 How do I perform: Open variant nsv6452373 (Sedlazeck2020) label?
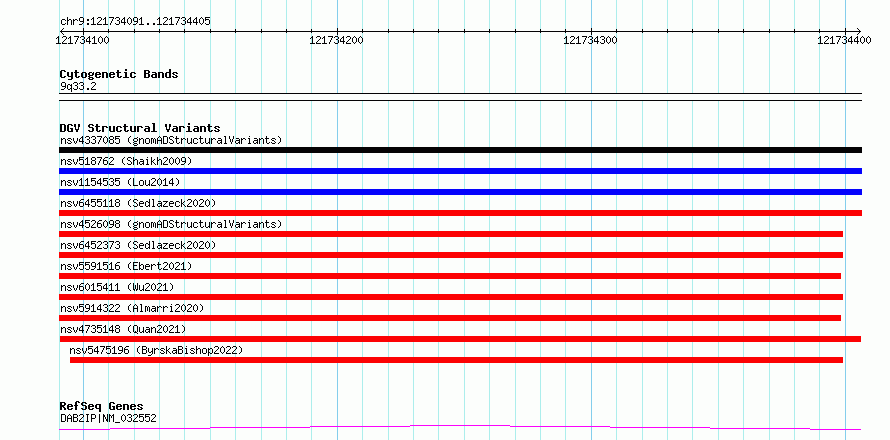click(138, 245)
